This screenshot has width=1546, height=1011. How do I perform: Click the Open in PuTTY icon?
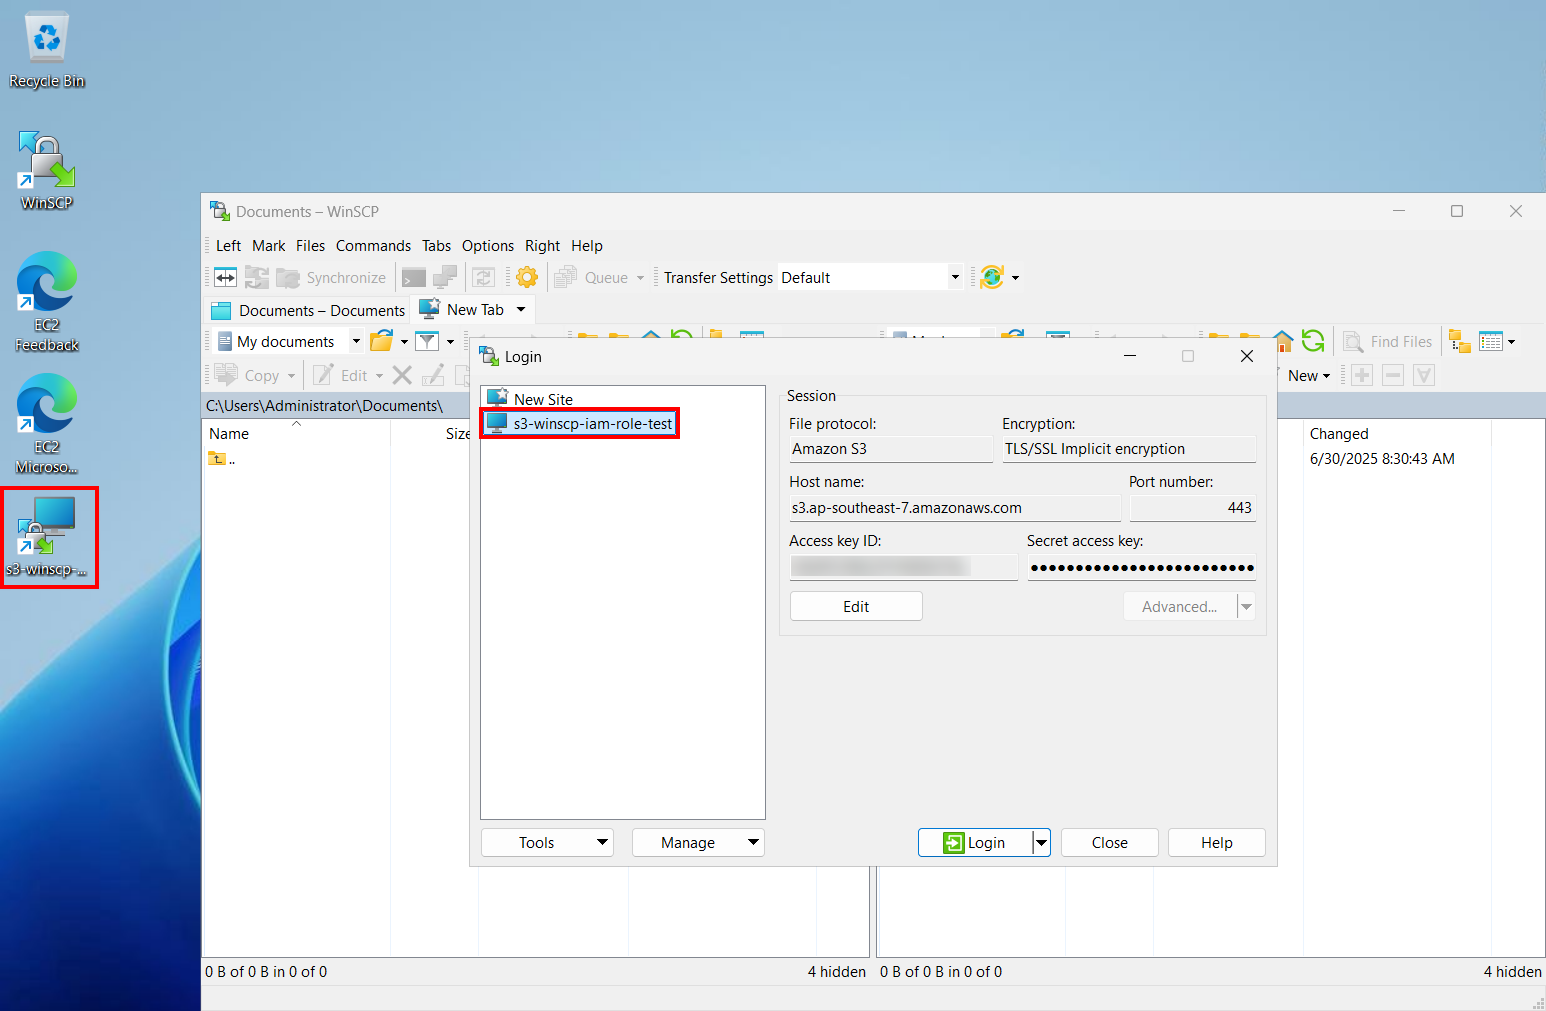[446, 277]
